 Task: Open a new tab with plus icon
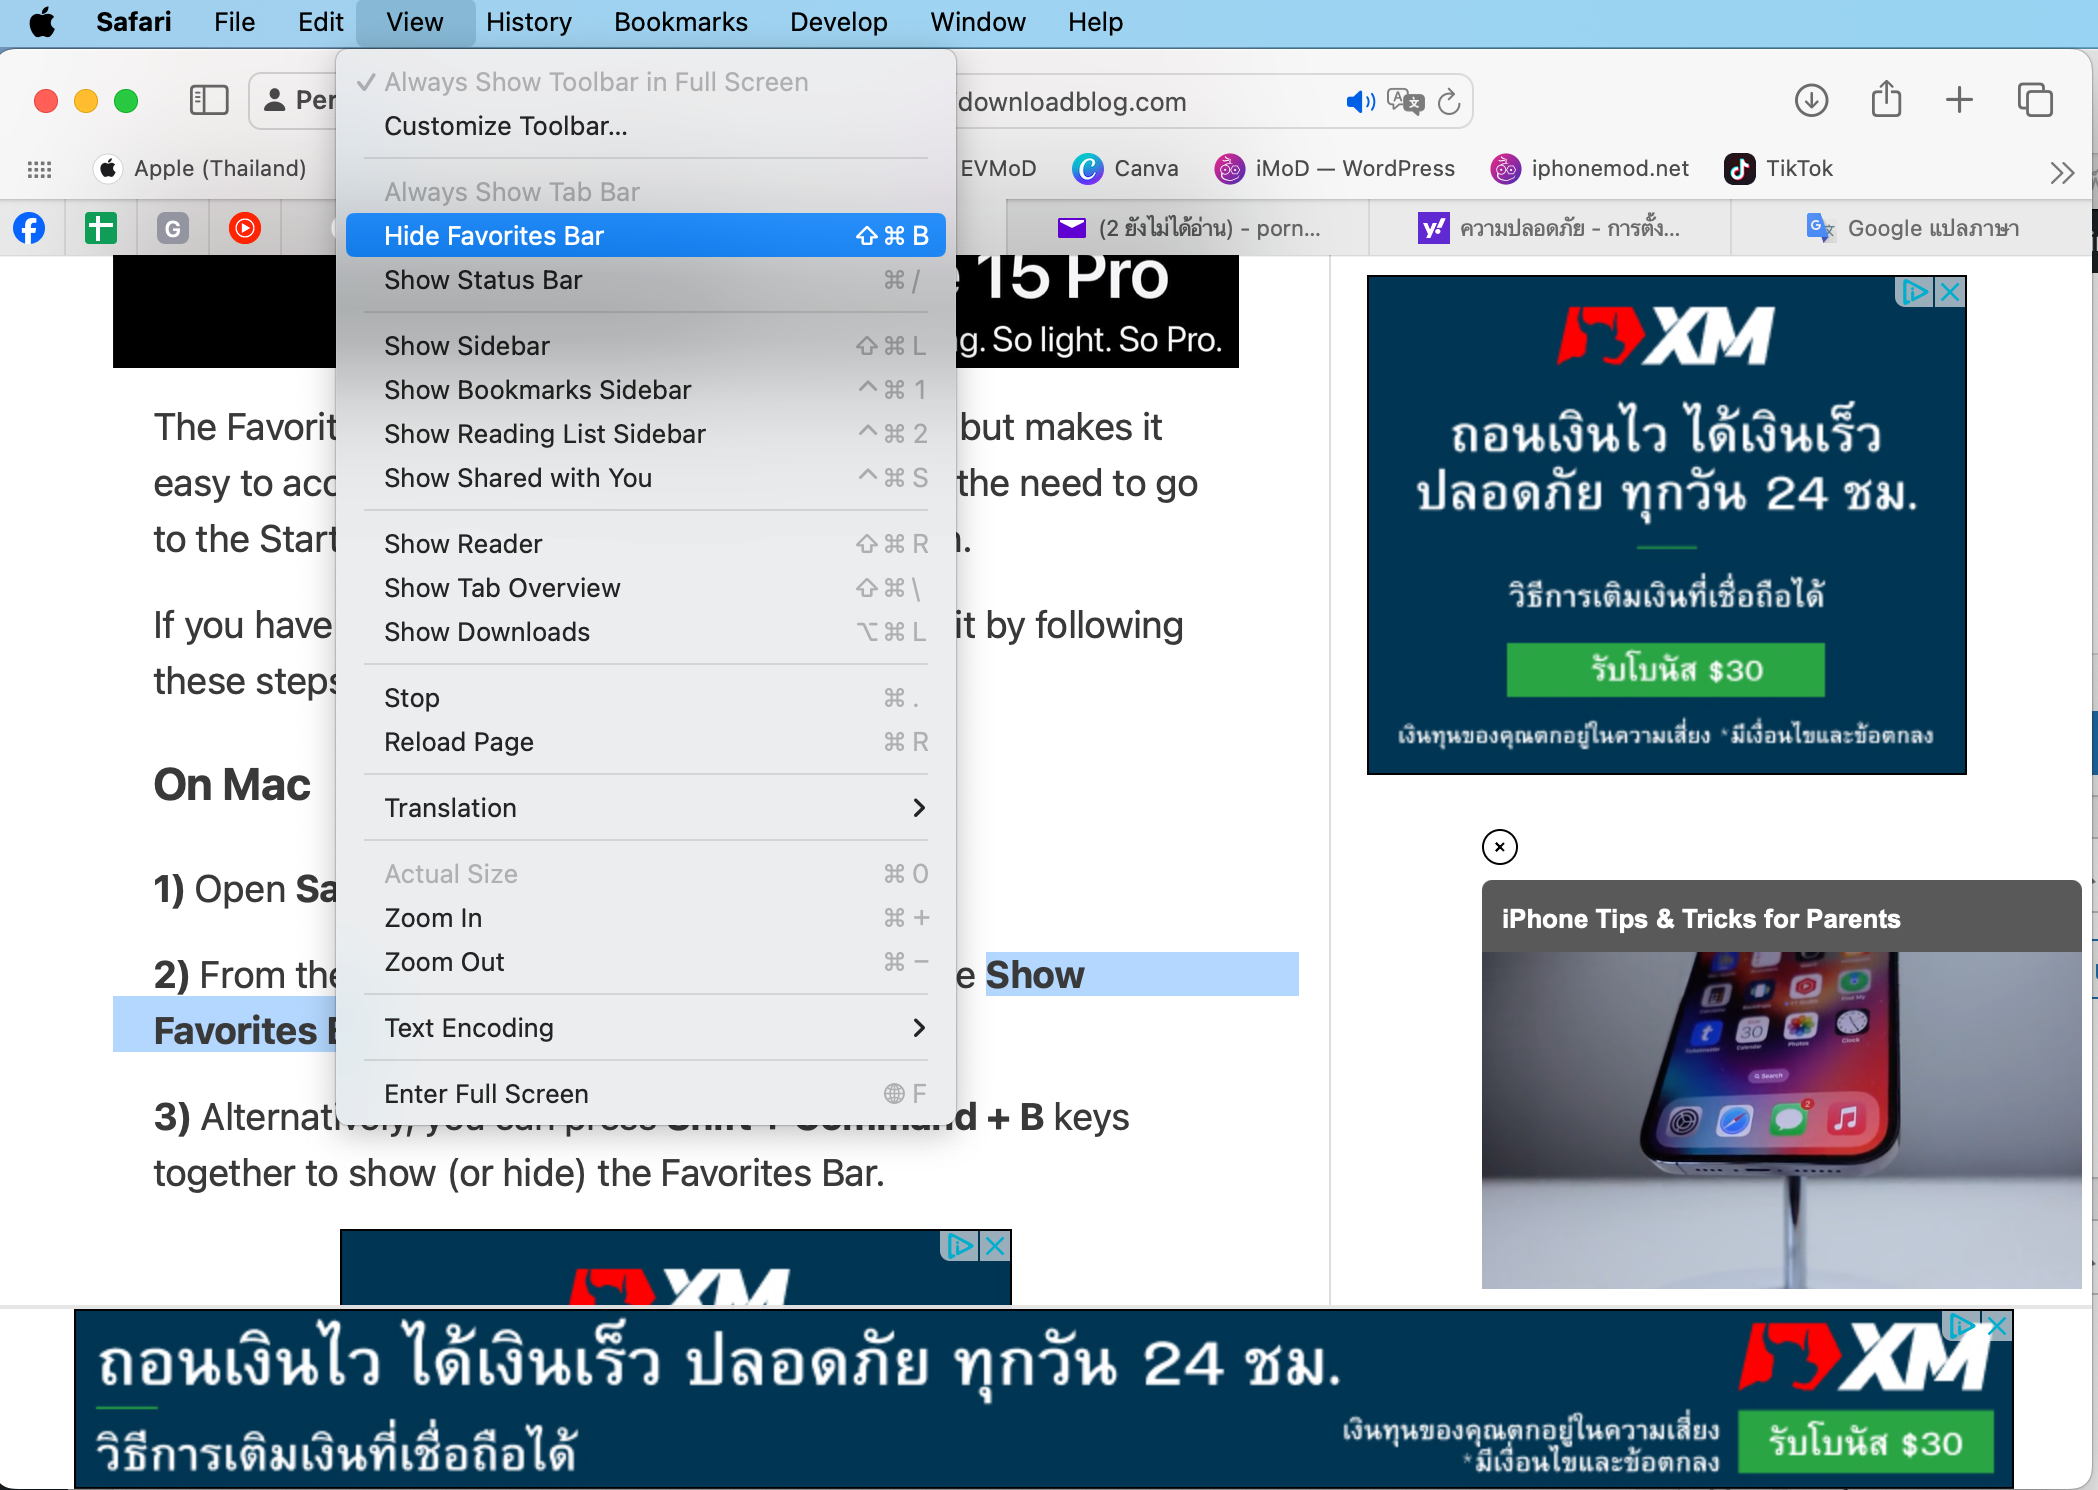[x=1959, y=100]
